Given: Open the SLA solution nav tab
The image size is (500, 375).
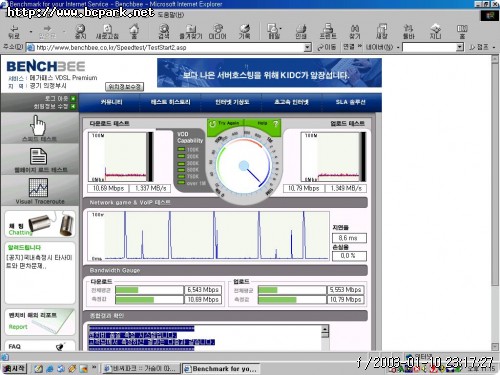Looking at the screenshot, I should pos(350,102).
